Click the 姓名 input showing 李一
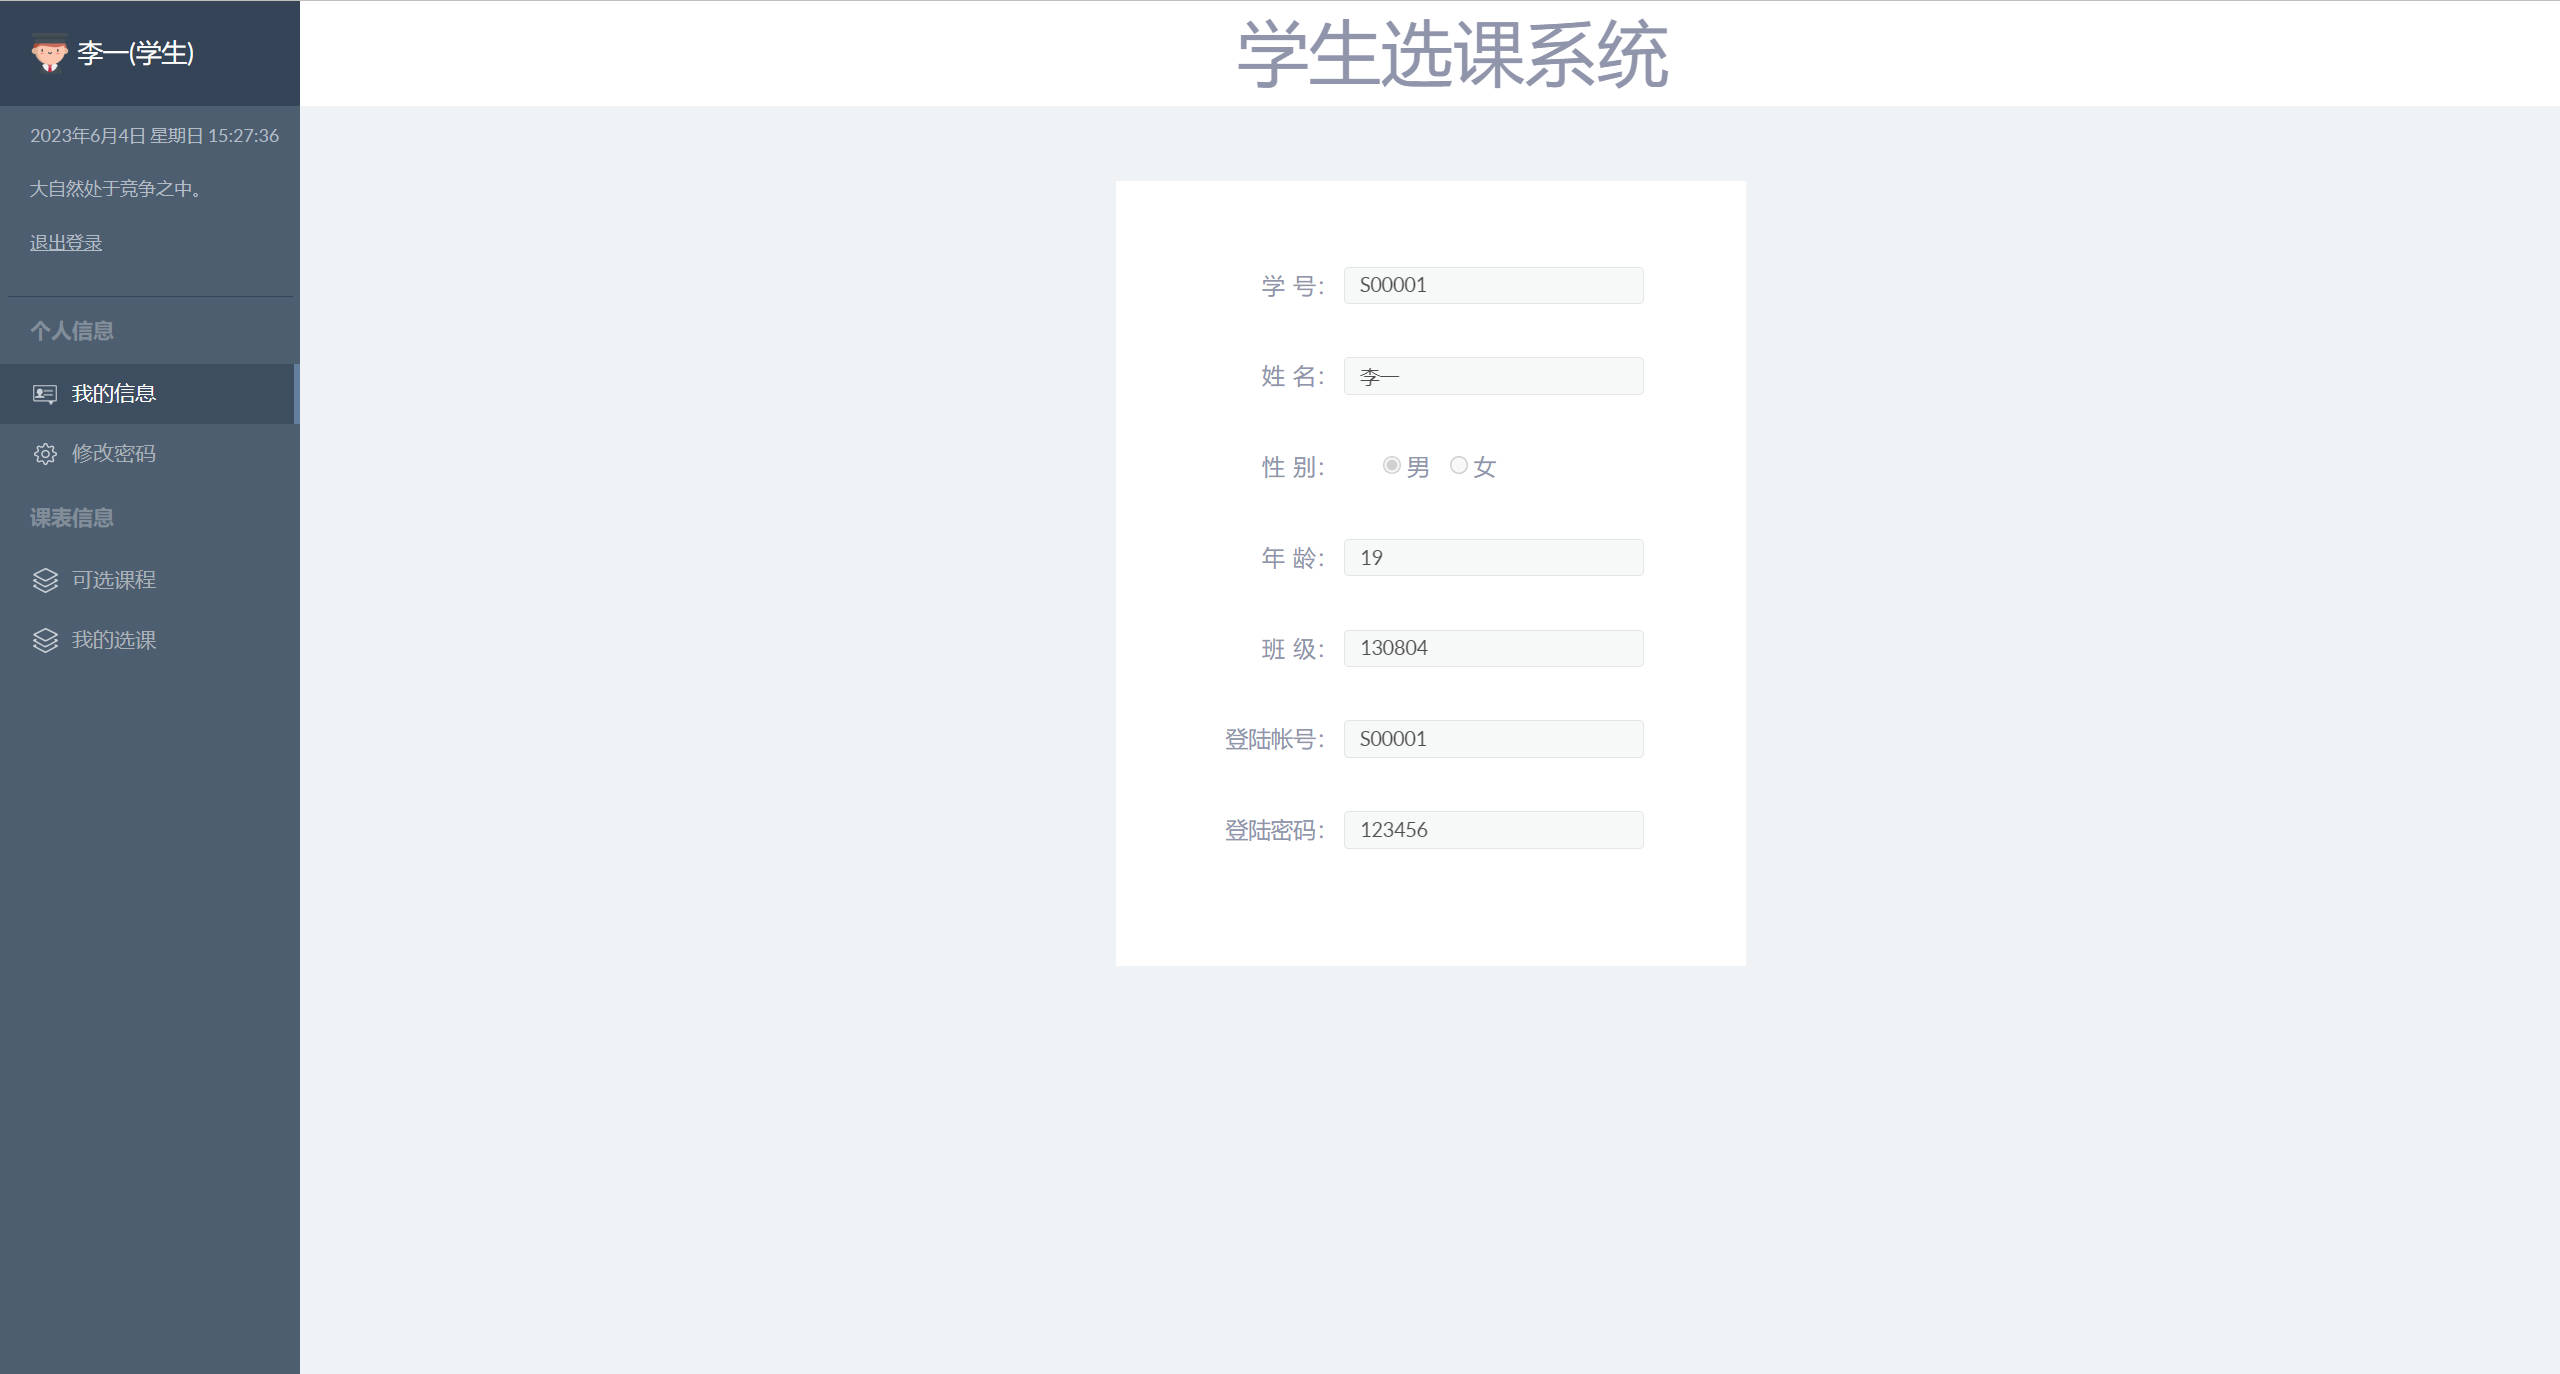This screenshot has width=2560, height=1374. point(1493,375)
